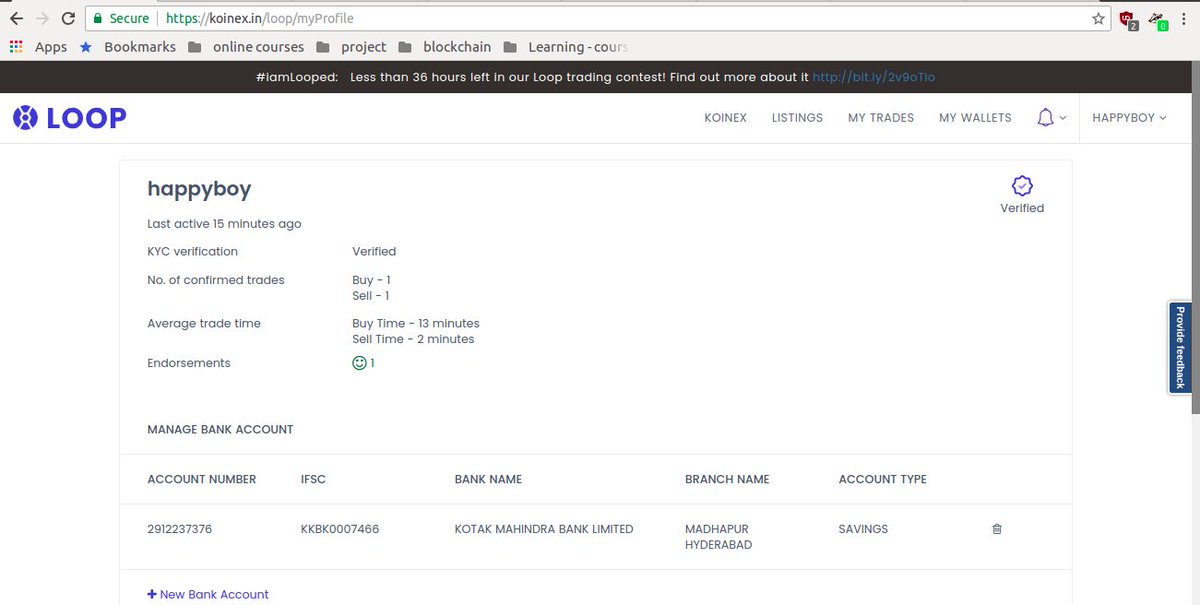The width and height of the screenshot is (1200, 605).
Task: Delete the Kotak bank account with trash icon
Action: click(997, 529)
